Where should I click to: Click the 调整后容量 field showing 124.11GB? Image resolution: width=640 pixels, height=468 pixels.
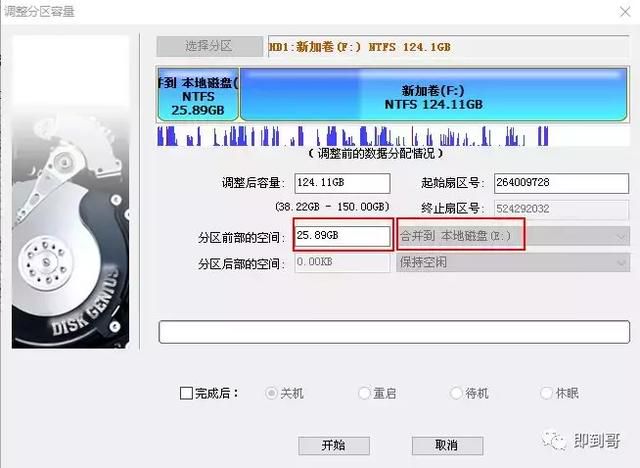tap(342, 183)
